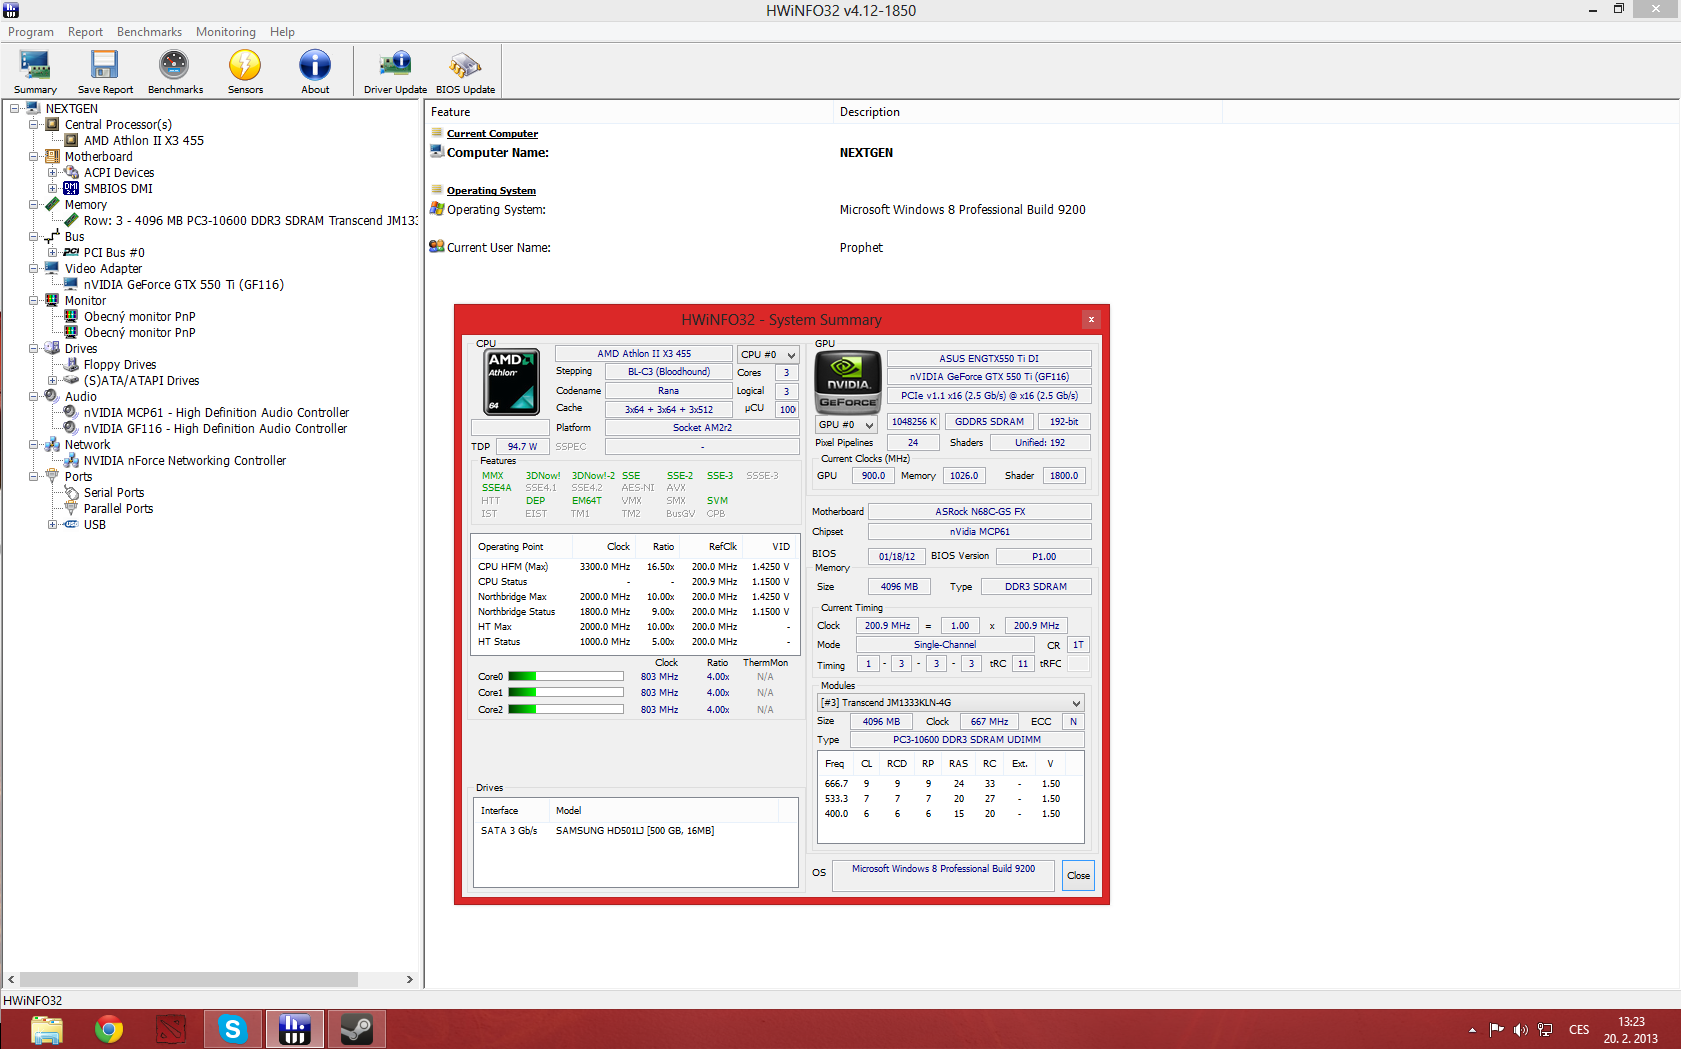Viewport: 1681px width, 1049px height.
Task: Click the BIOS Update chip icon
Action: (x=465, y=65)
